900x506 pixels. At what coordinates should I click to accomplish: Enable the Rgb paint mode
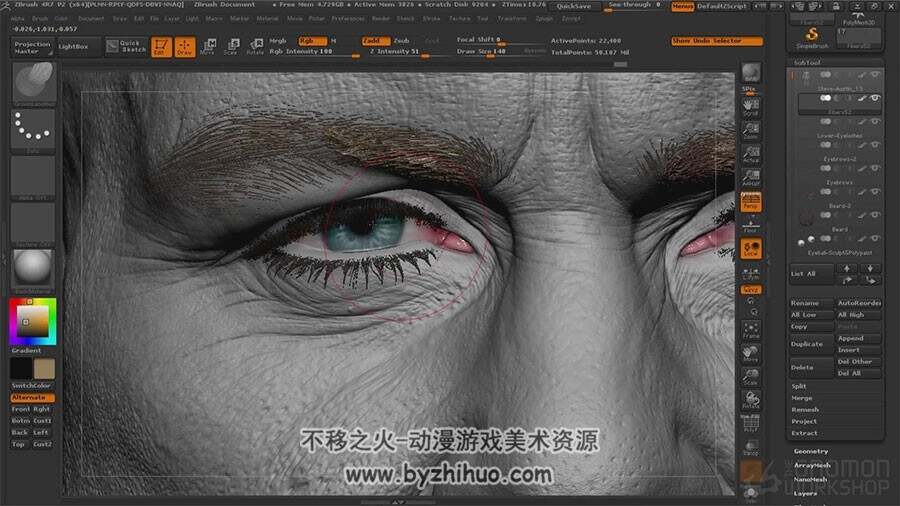[x=312, y=41]
